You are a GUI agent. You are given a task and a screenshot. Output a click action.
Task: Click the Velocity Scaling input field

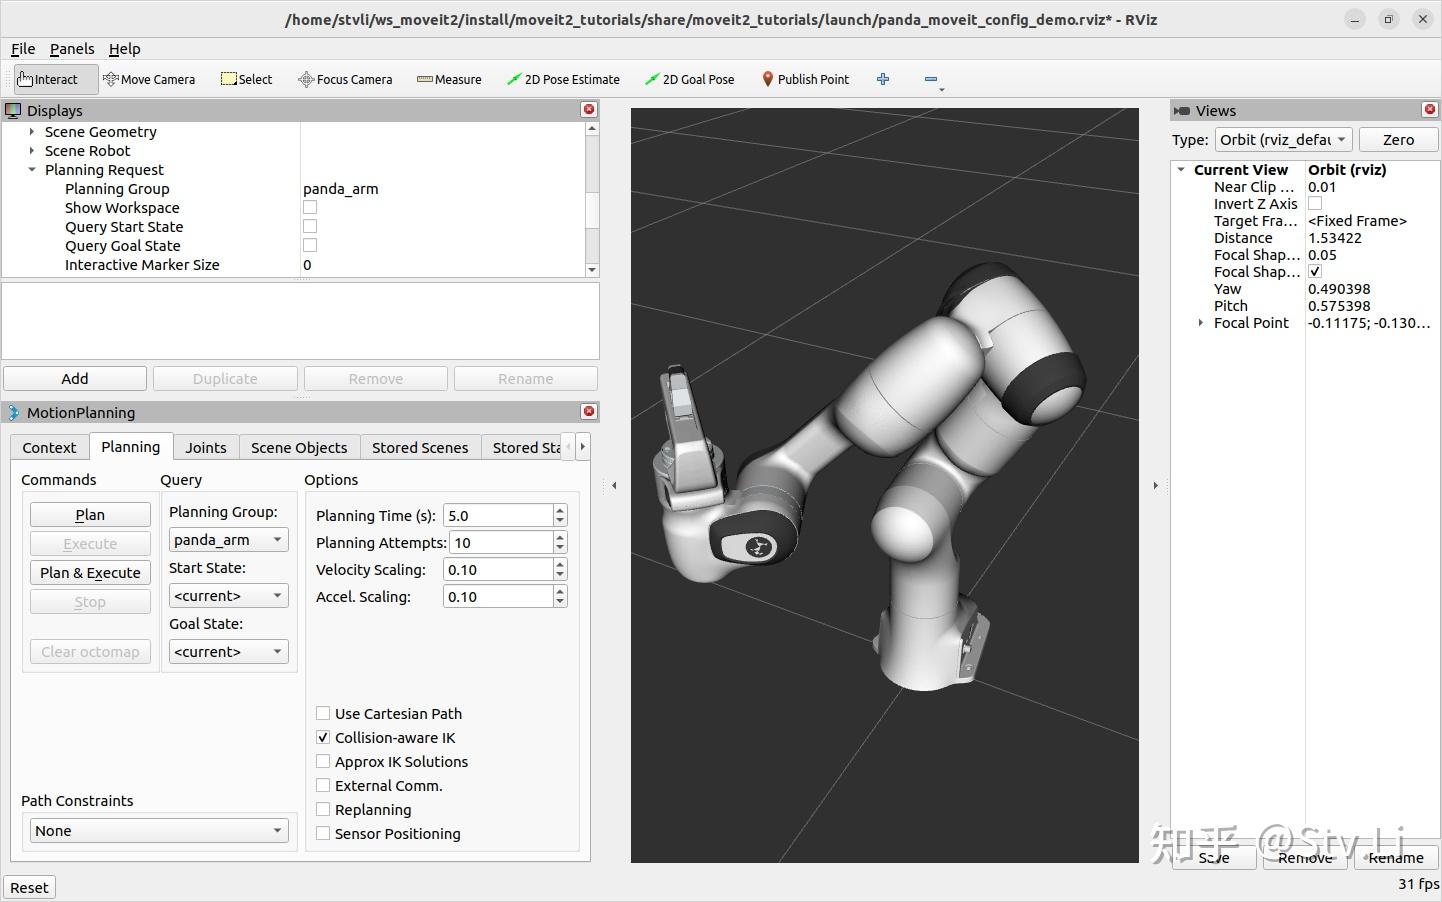(497, 569)
